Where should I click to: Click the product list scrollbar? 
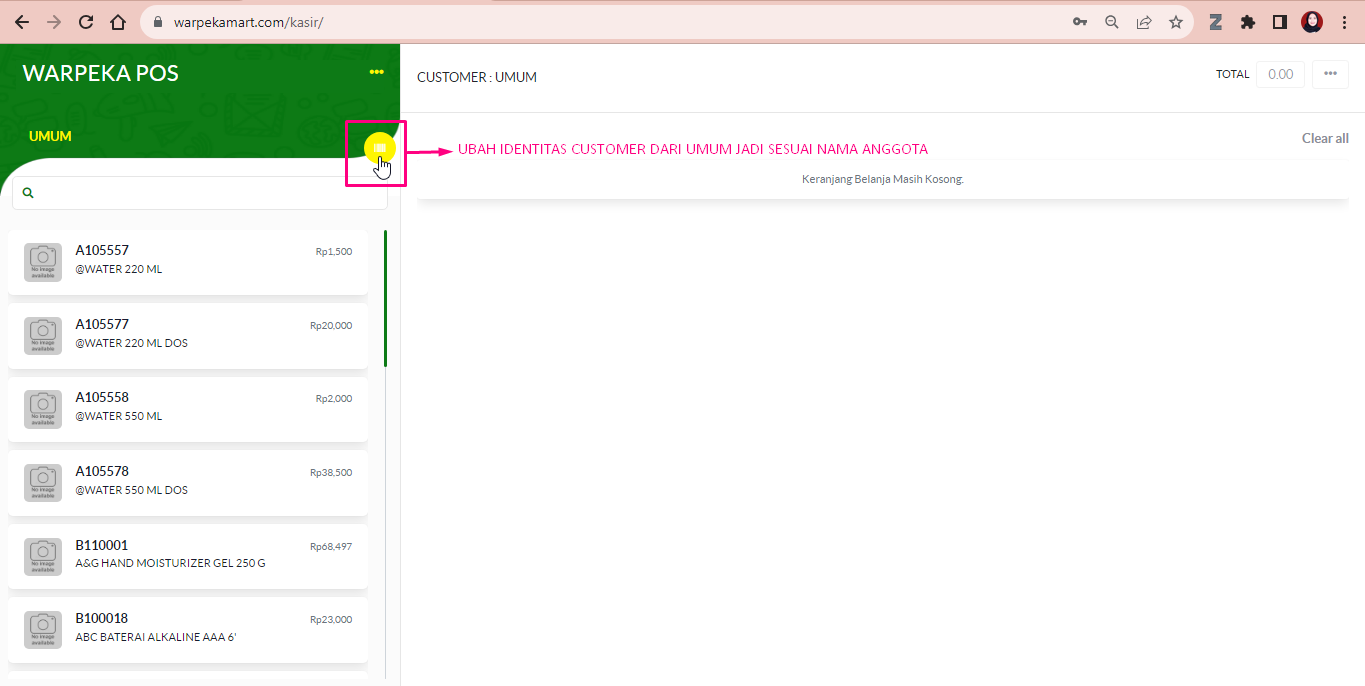[386, 299]
